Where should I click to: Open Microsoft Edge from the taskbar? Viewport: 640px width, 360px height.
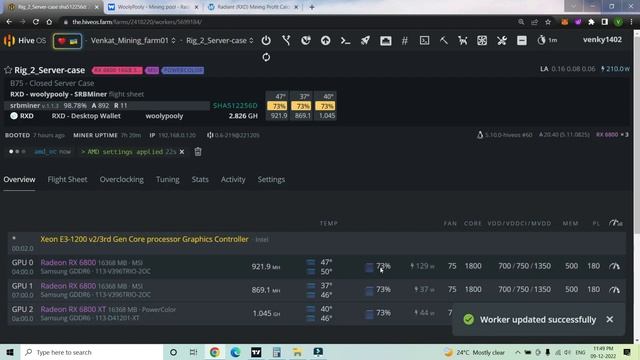[236, 352]
